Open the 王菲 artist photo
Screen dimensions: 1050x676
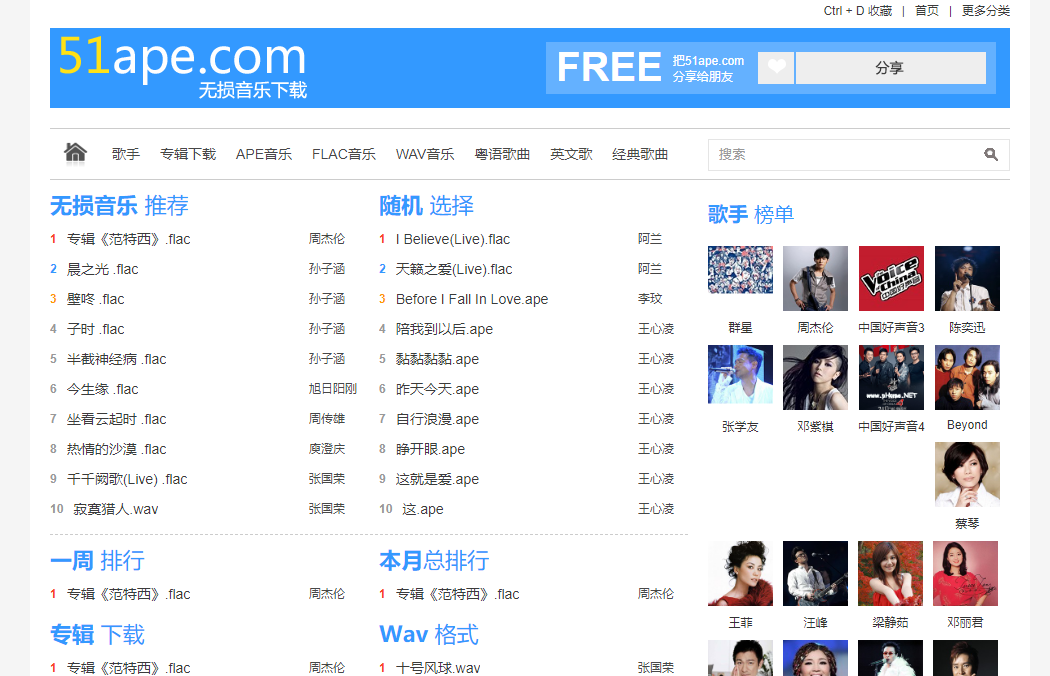tap(740, 573)
